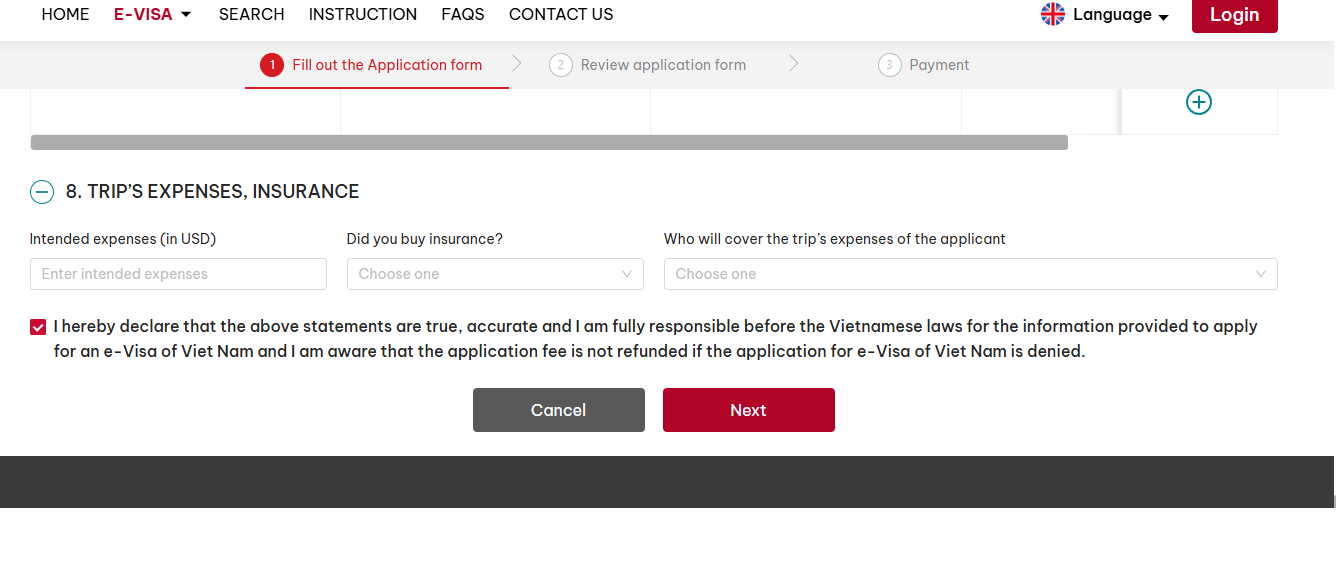Collapse section 8 using minus circle icon

click(x=42, y=192)
